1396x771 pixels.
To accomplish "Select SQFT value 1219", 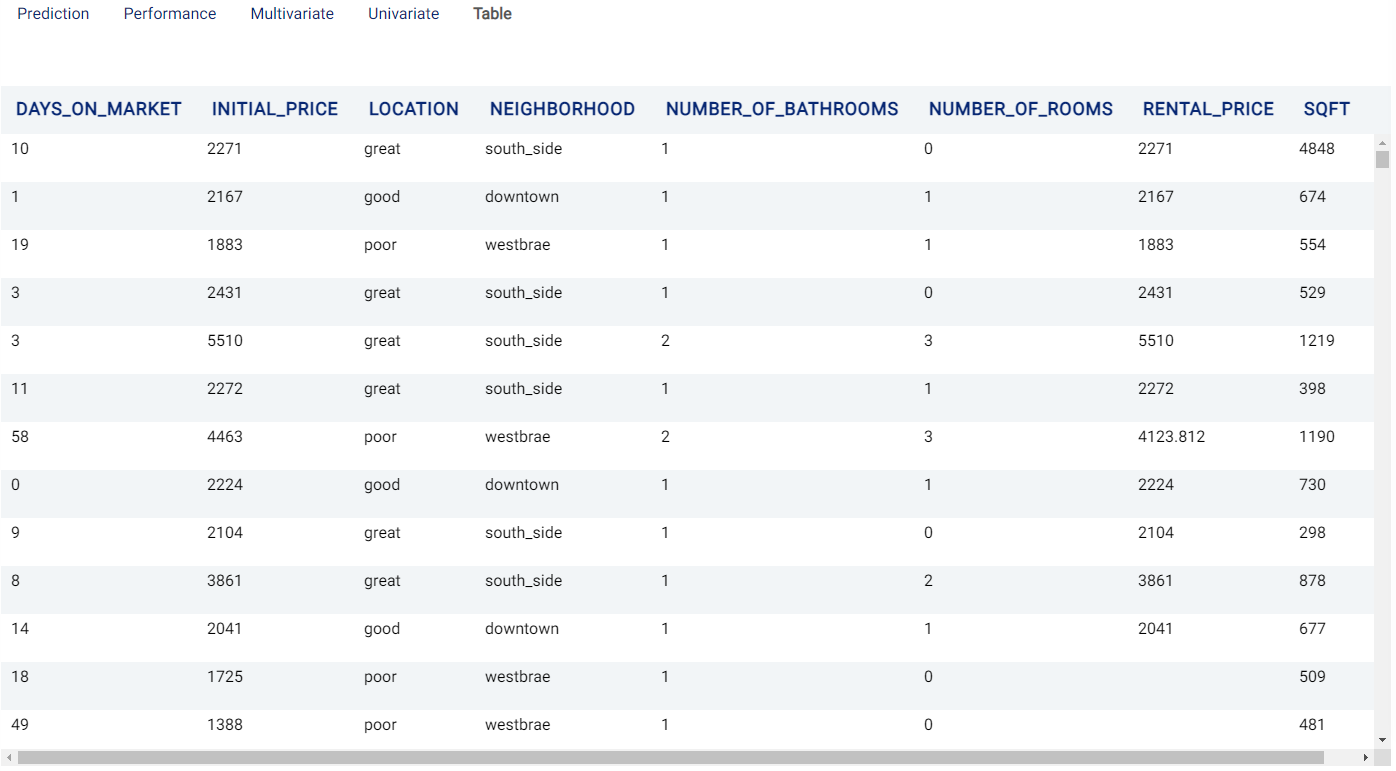I will click(x=1317, y=341).
